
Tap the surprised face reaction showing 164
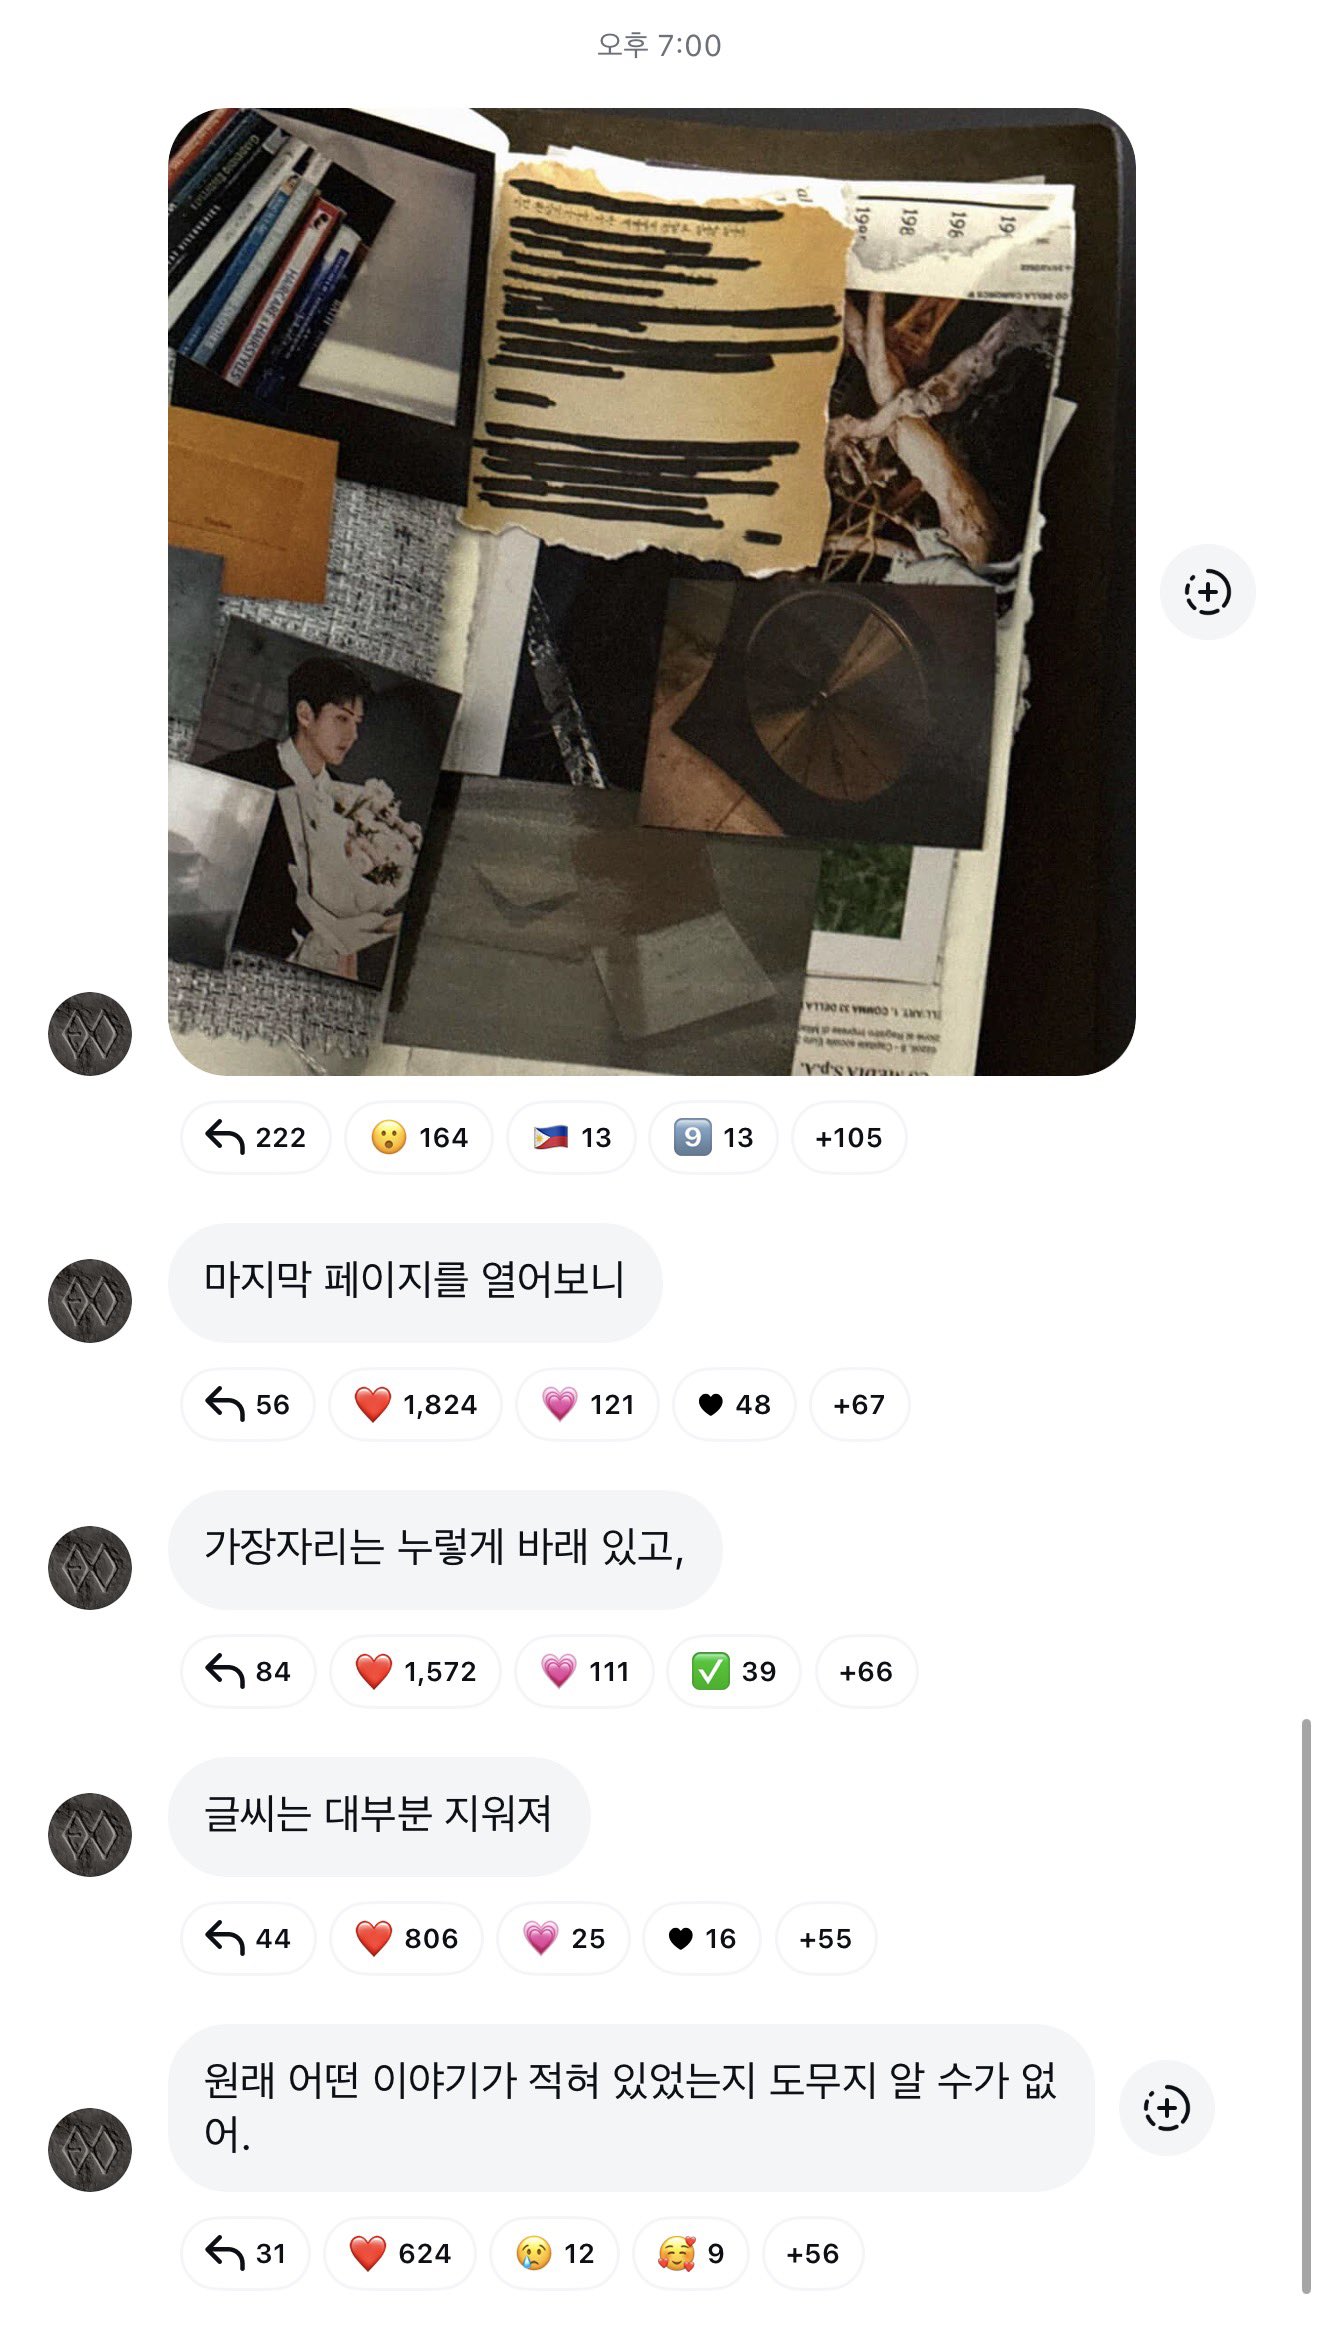419,1137
